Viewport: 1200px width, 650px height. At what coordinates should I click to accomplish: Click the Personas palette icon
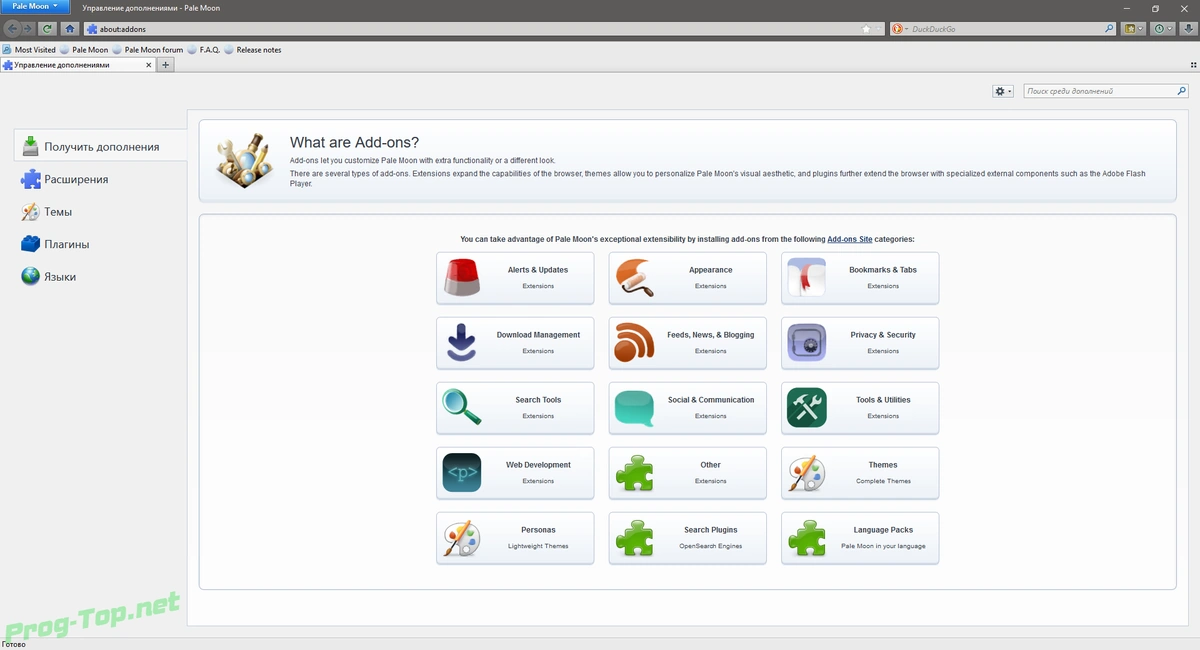(x=461, y=538)
